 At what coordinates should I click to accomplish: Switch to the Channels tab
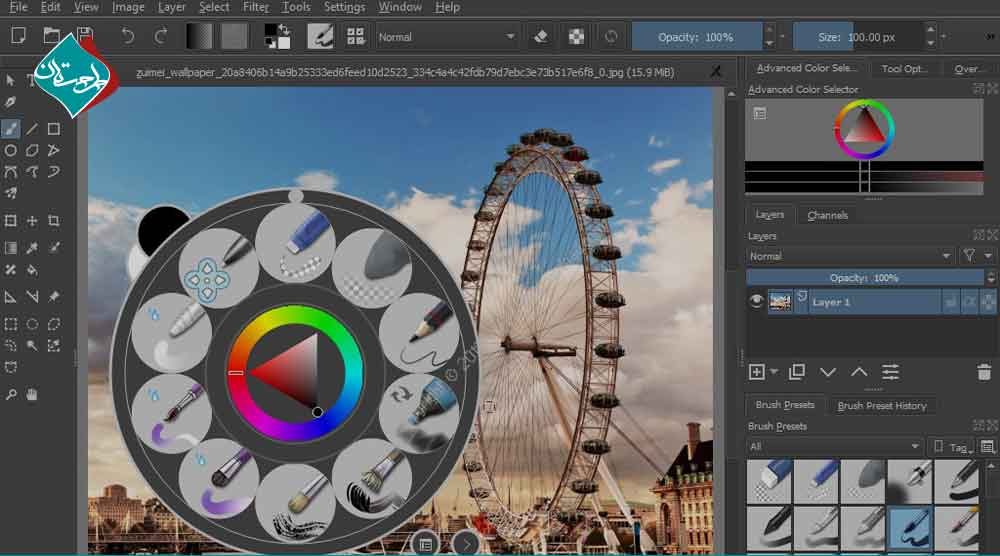[827, 215]
